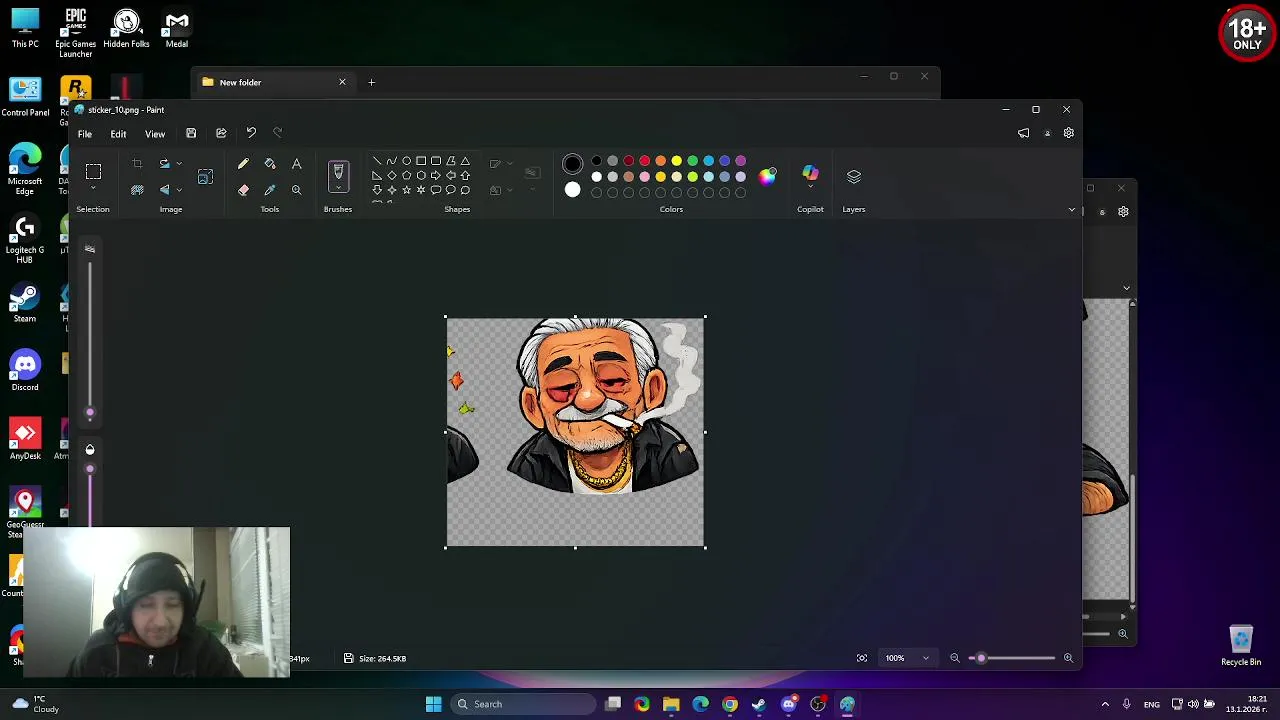
Task: Click the Flip image icon
Action: coord(164,190)
